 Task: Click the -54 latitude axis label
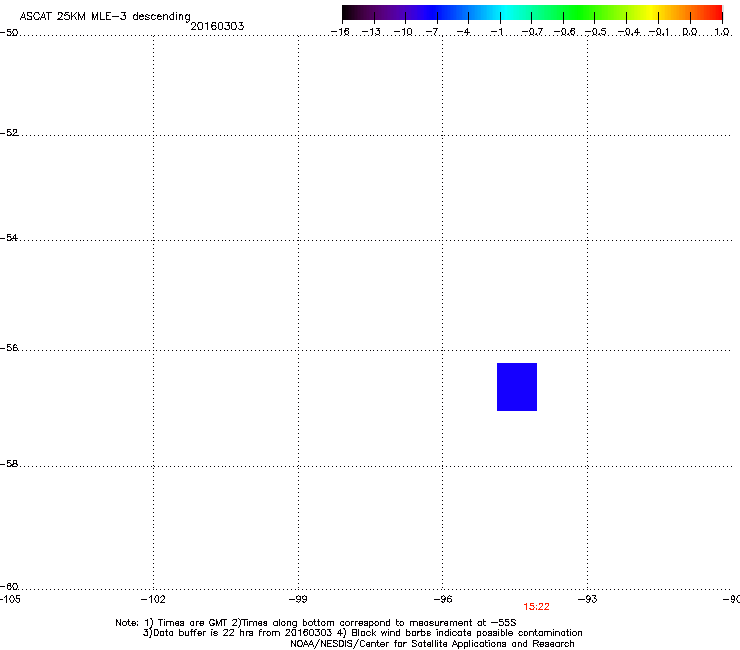point(9,238)
